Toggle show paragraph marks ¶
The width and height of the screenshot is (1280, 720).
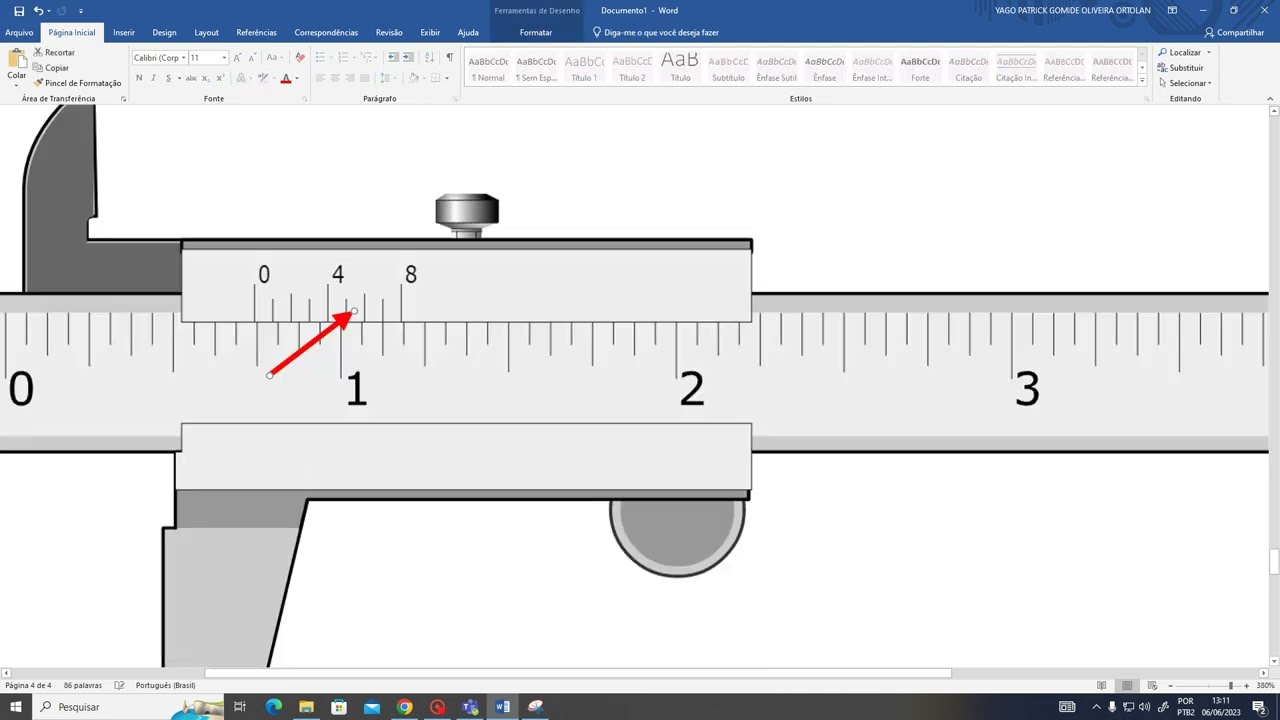coord(449,58)
